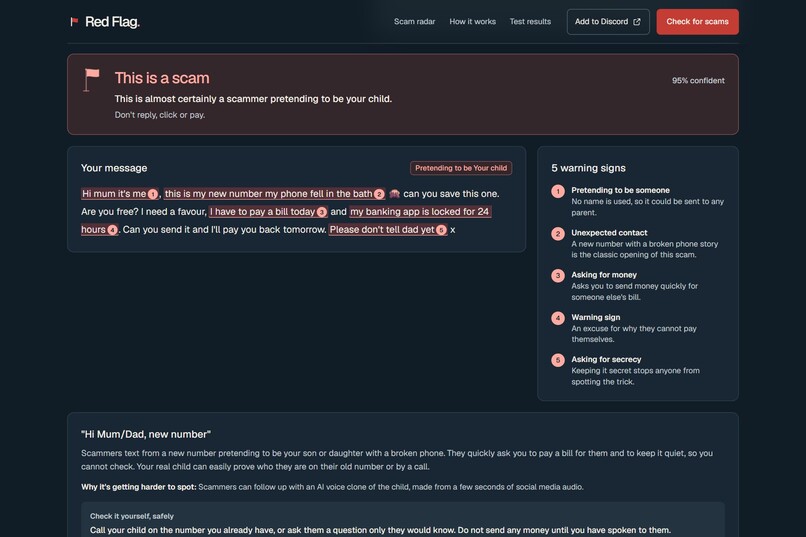806x537 pixels.
Task: Open the Test results page
Action: tap(530, 22)
